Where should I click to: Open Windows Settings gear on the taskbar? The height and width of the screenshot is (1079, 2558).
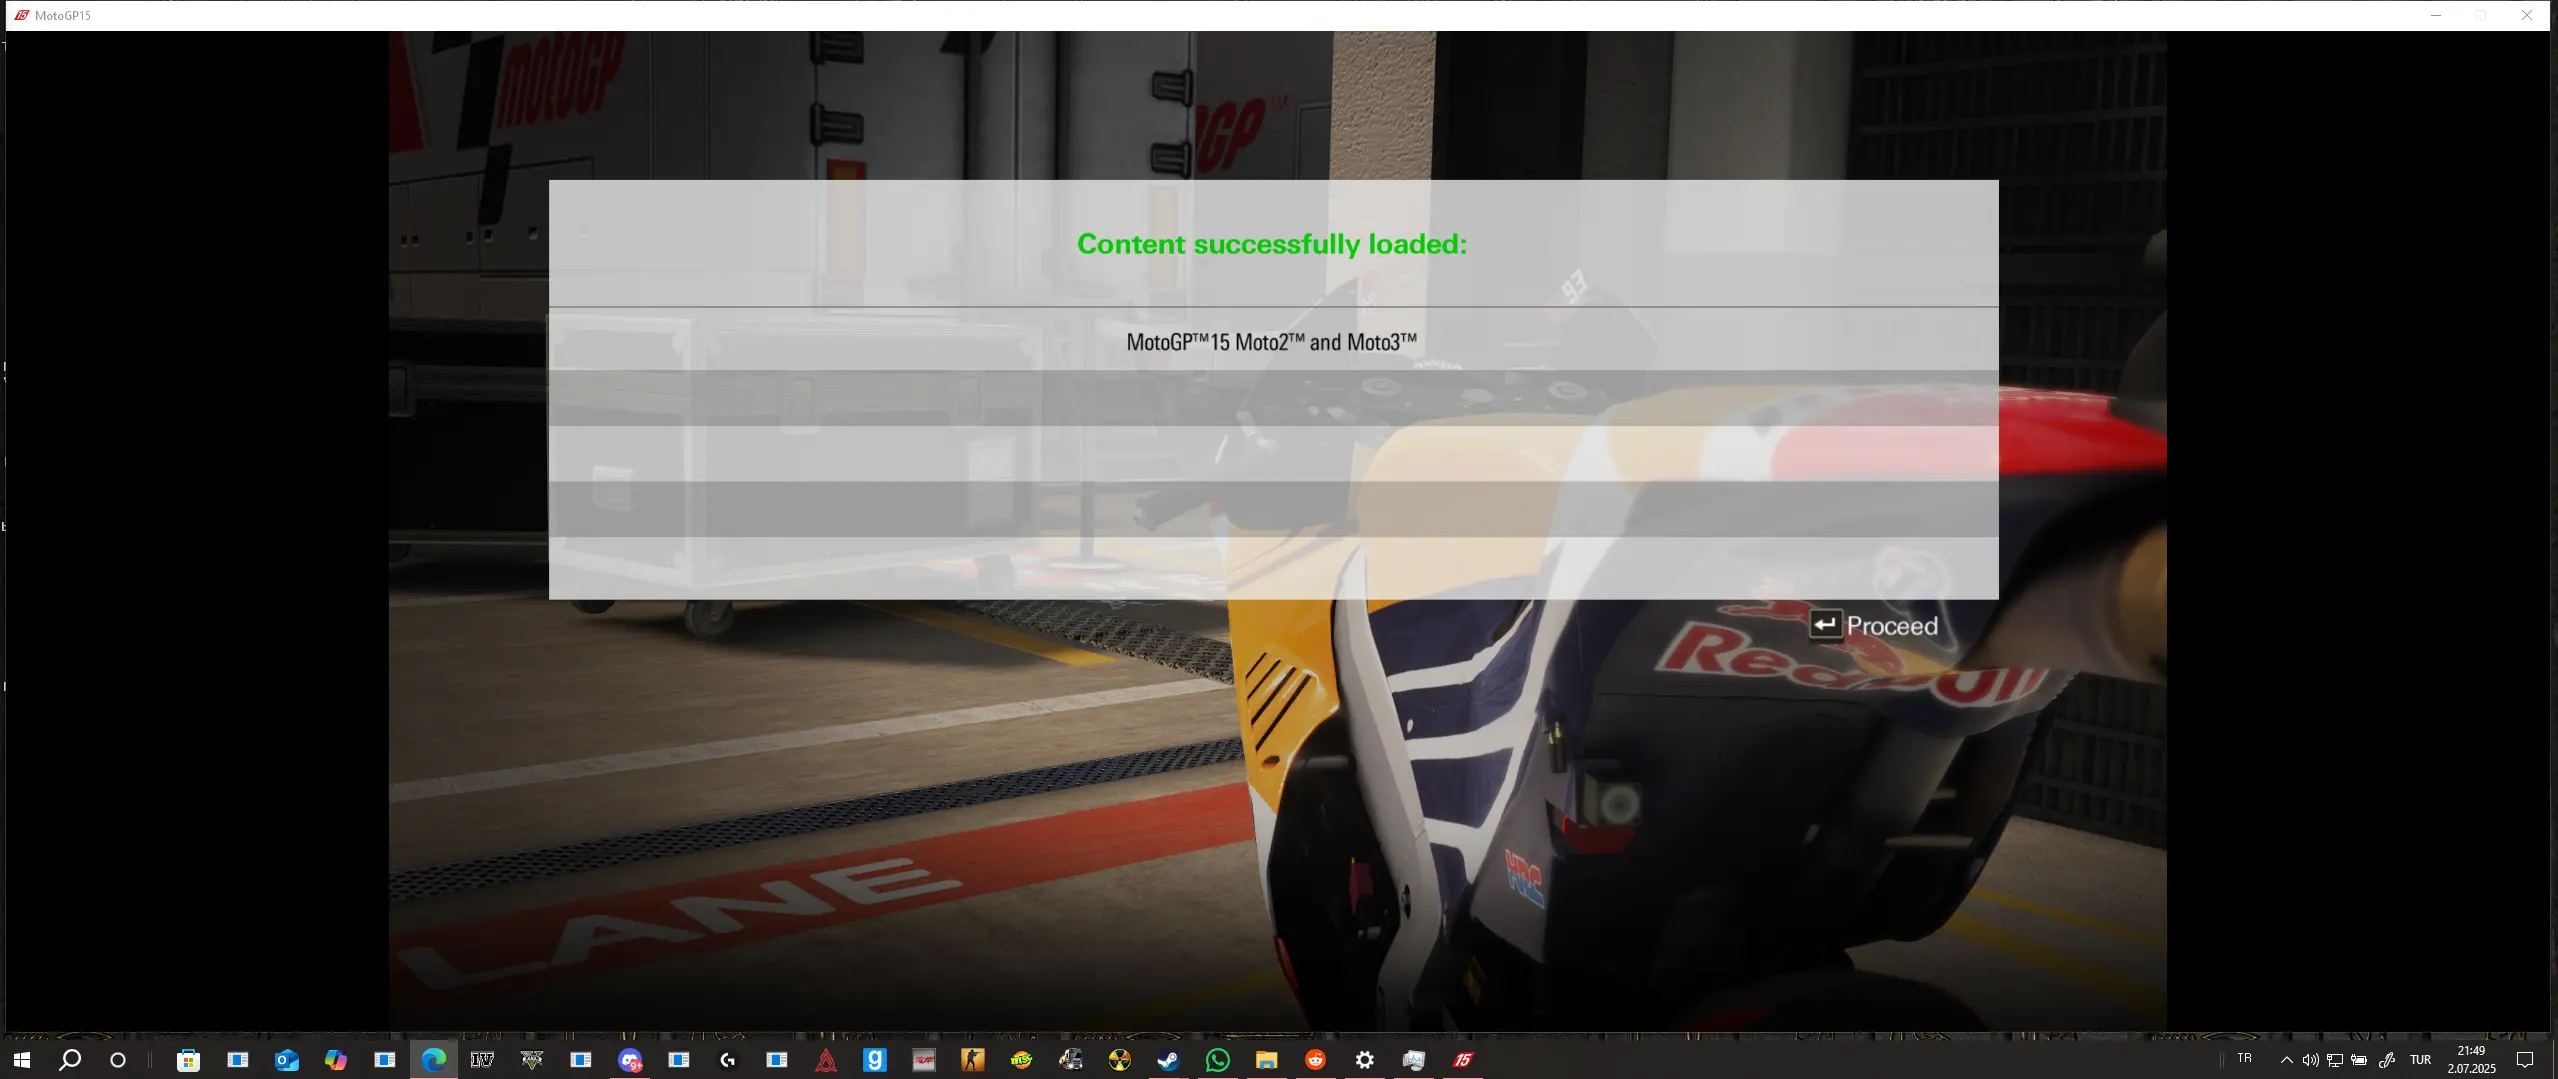(x=1365, y=1060)
